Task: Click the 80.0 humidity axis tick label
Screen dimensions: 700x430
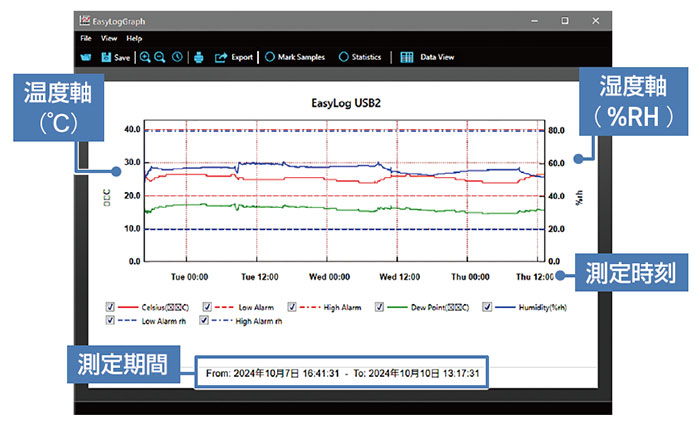Action: (556, 130)
